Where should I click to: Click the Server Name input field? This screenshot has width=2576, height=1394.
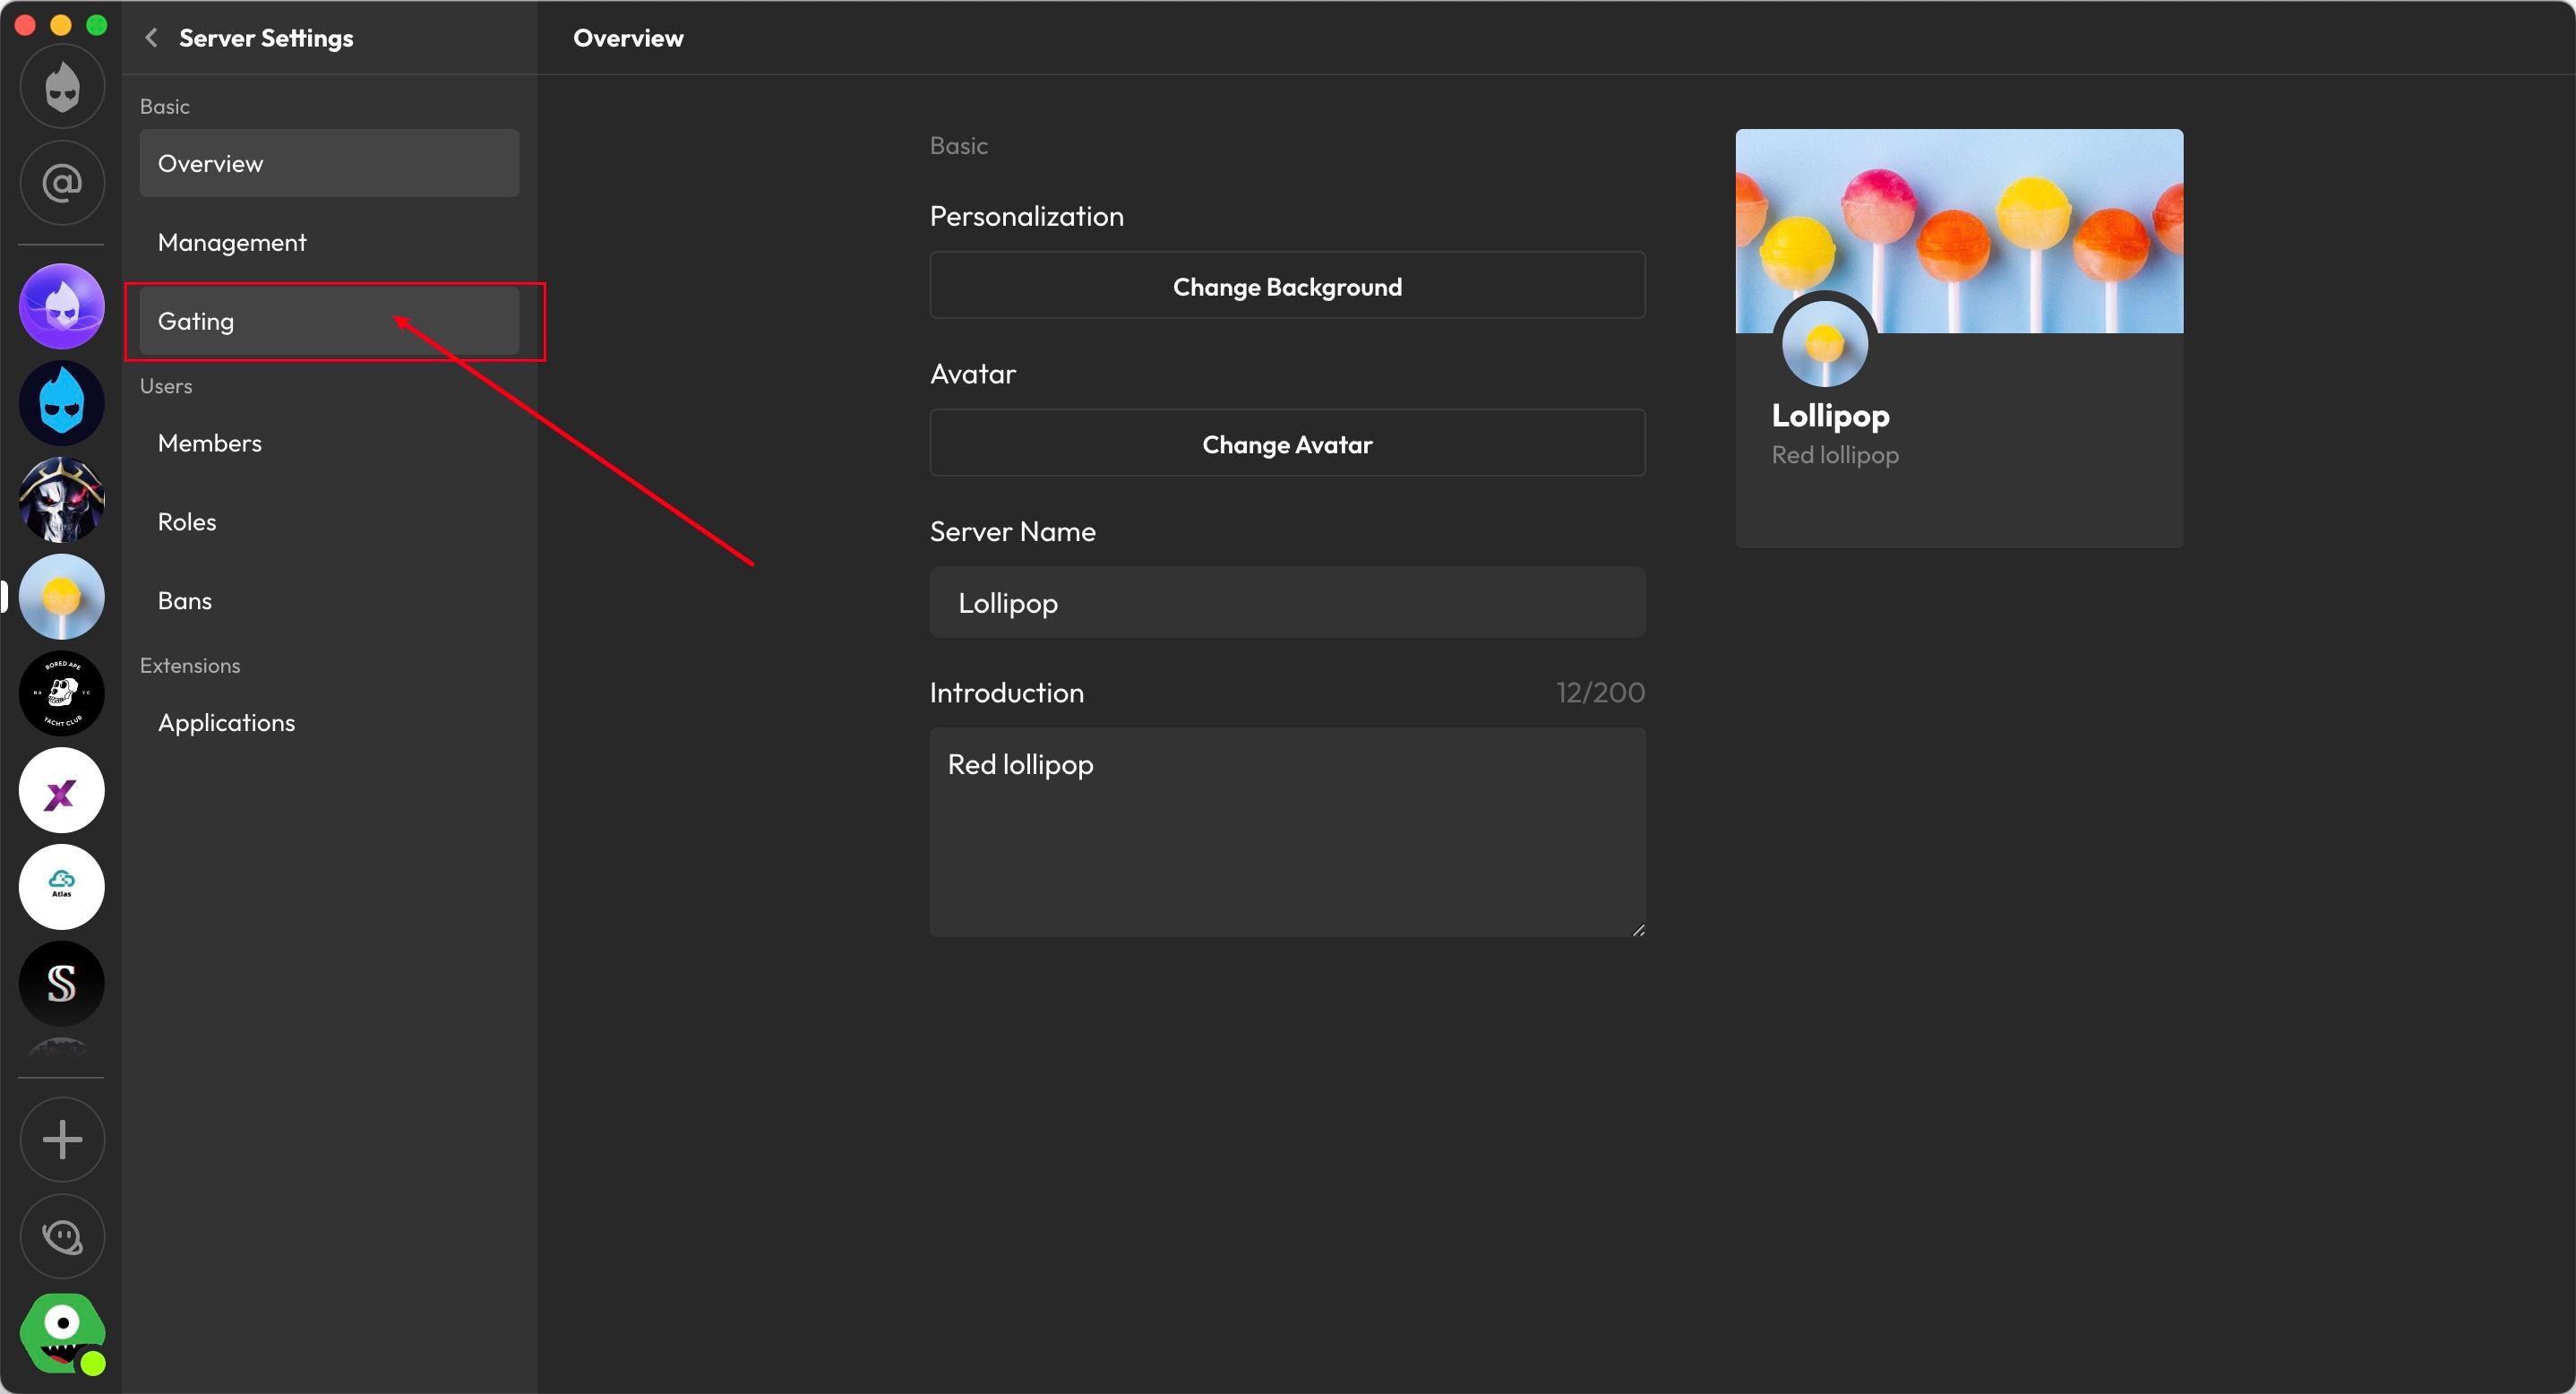1287,602
